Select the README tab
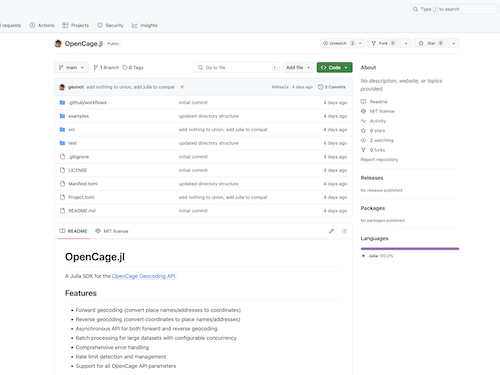500x375 pixels. click(73, 231)
